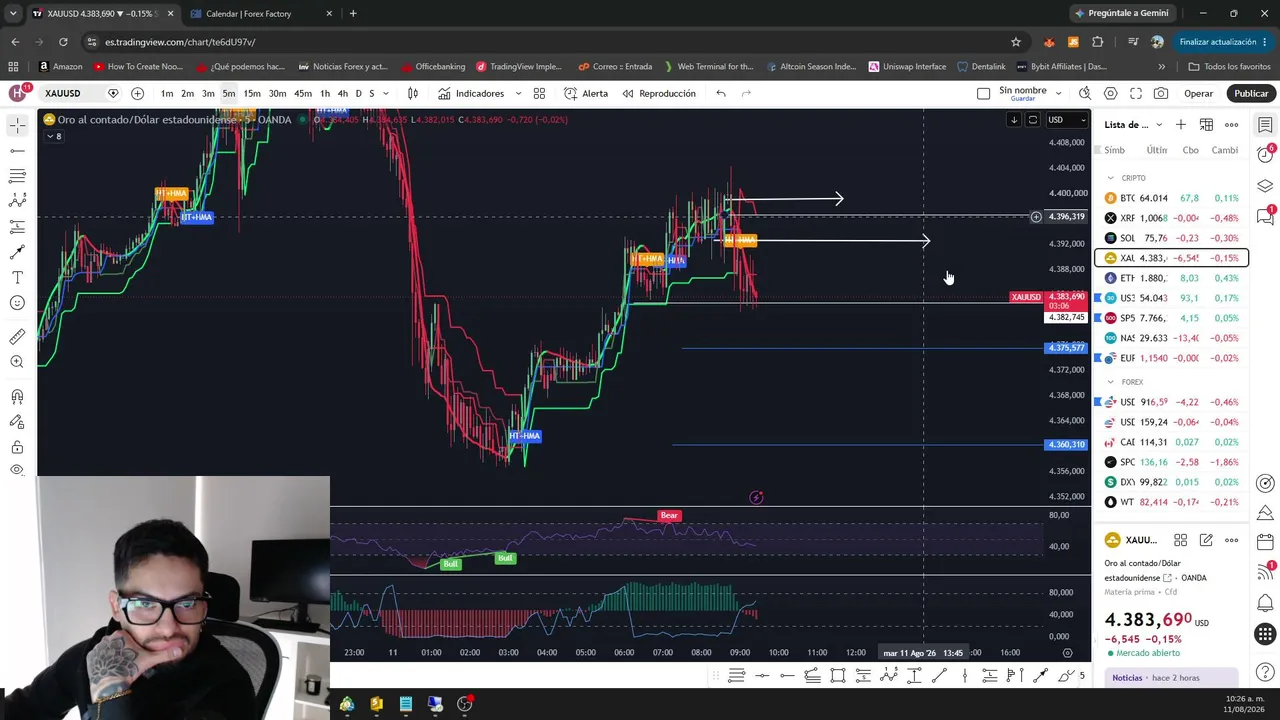Open the Alerts clock panel icon
Viewport: 1280px width, 720px height.
point(1265,155)
